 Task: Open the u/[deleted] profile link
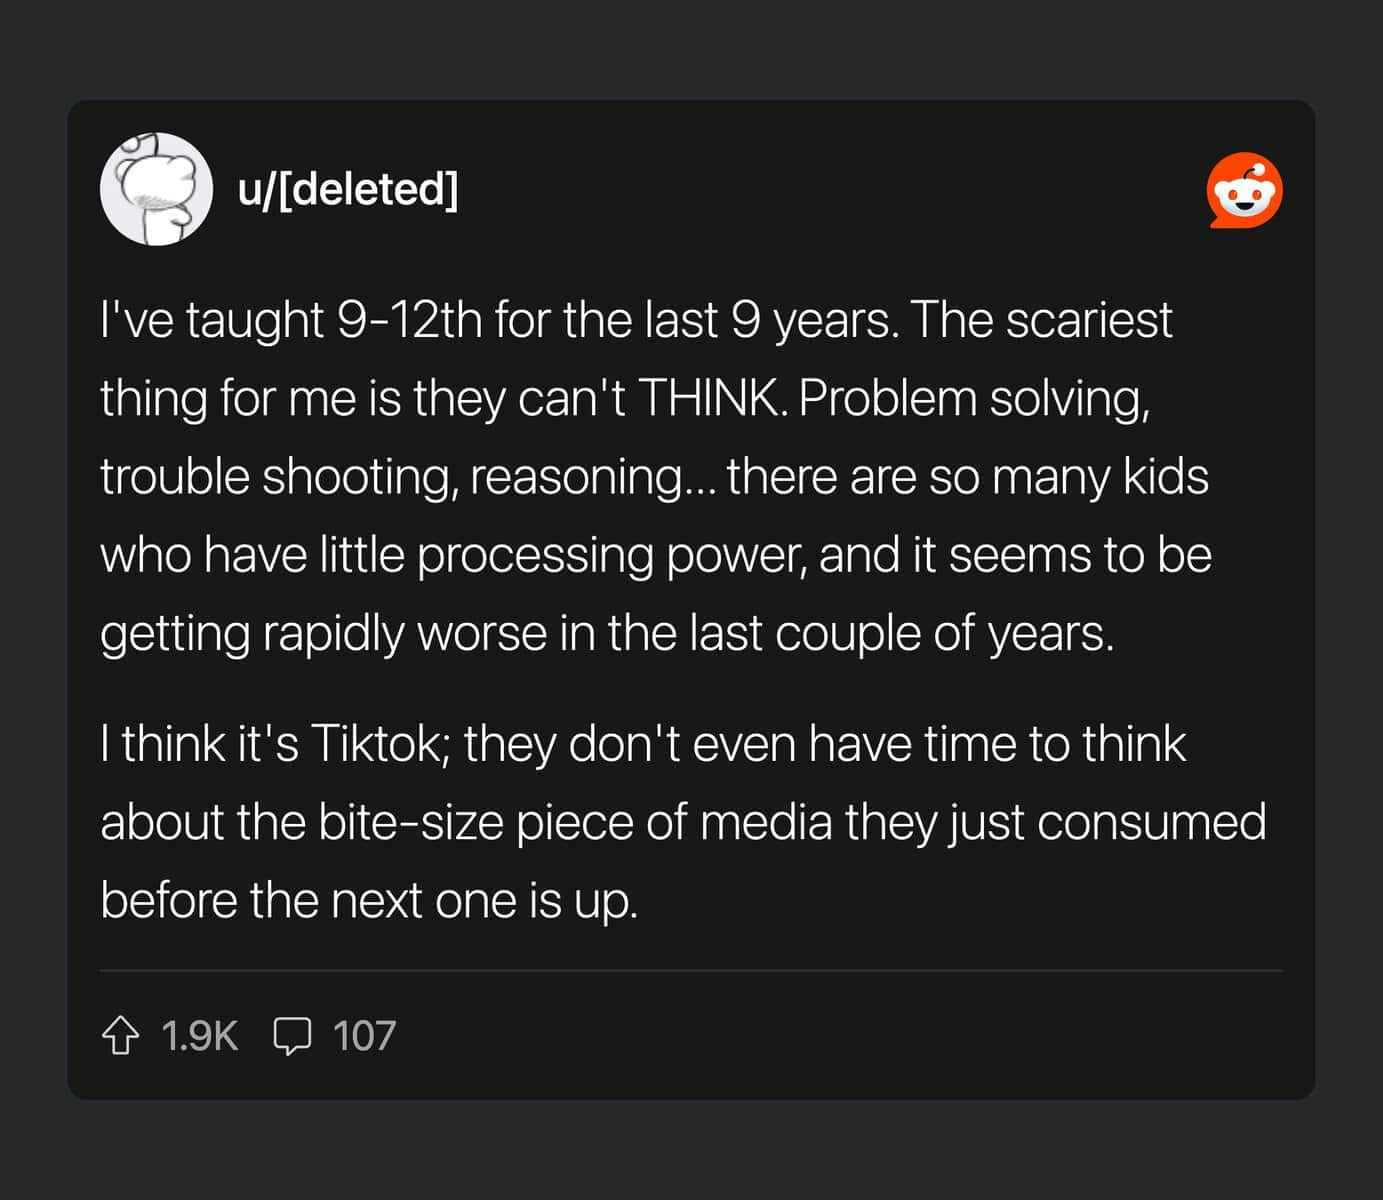(349, 190)
